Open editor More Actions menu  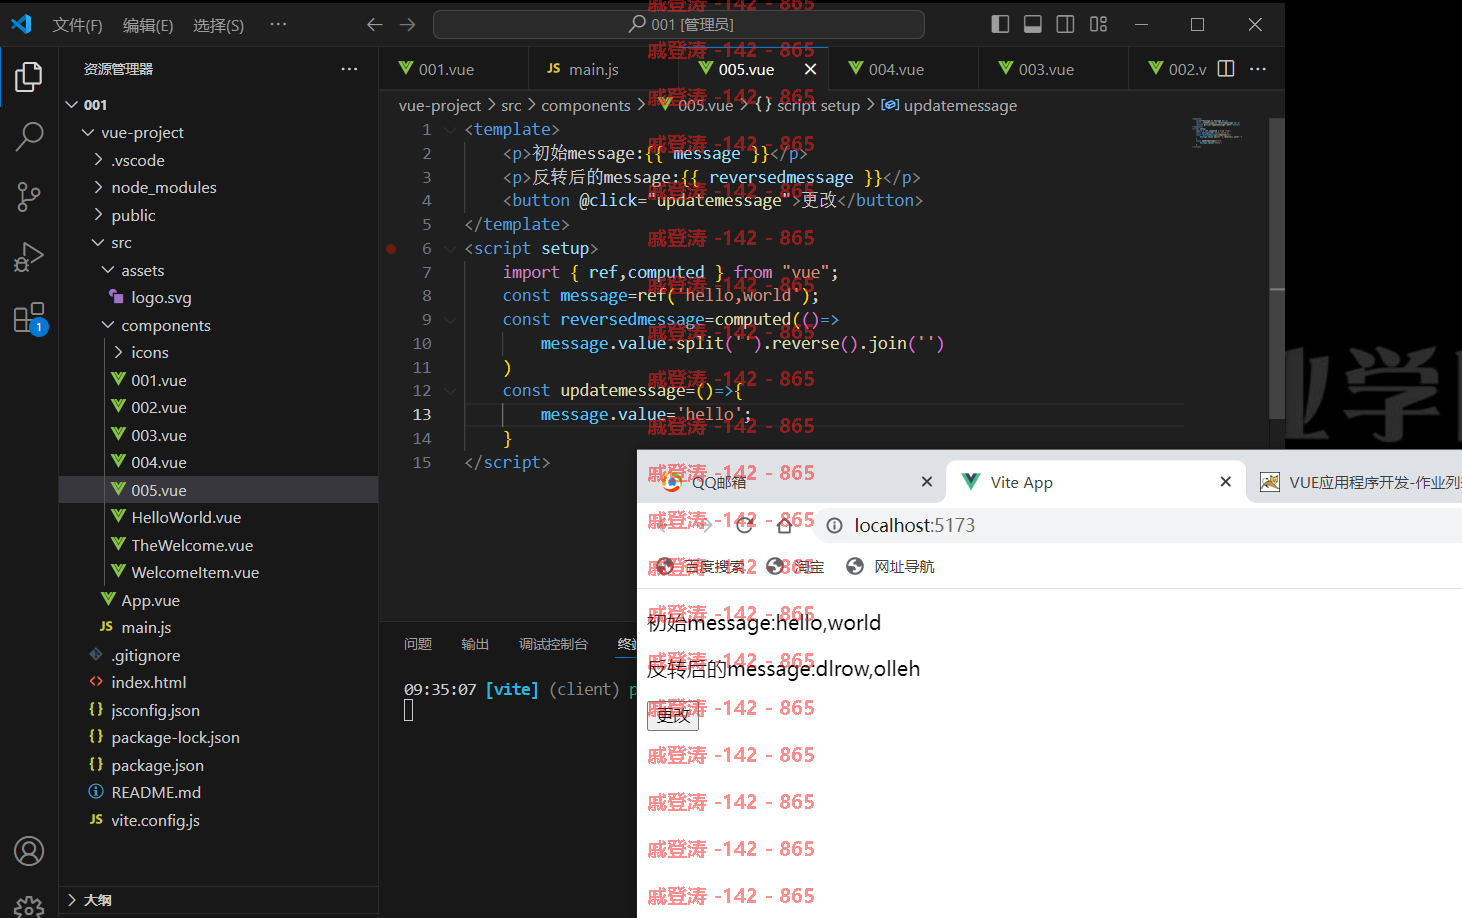tap(1258, 69)
